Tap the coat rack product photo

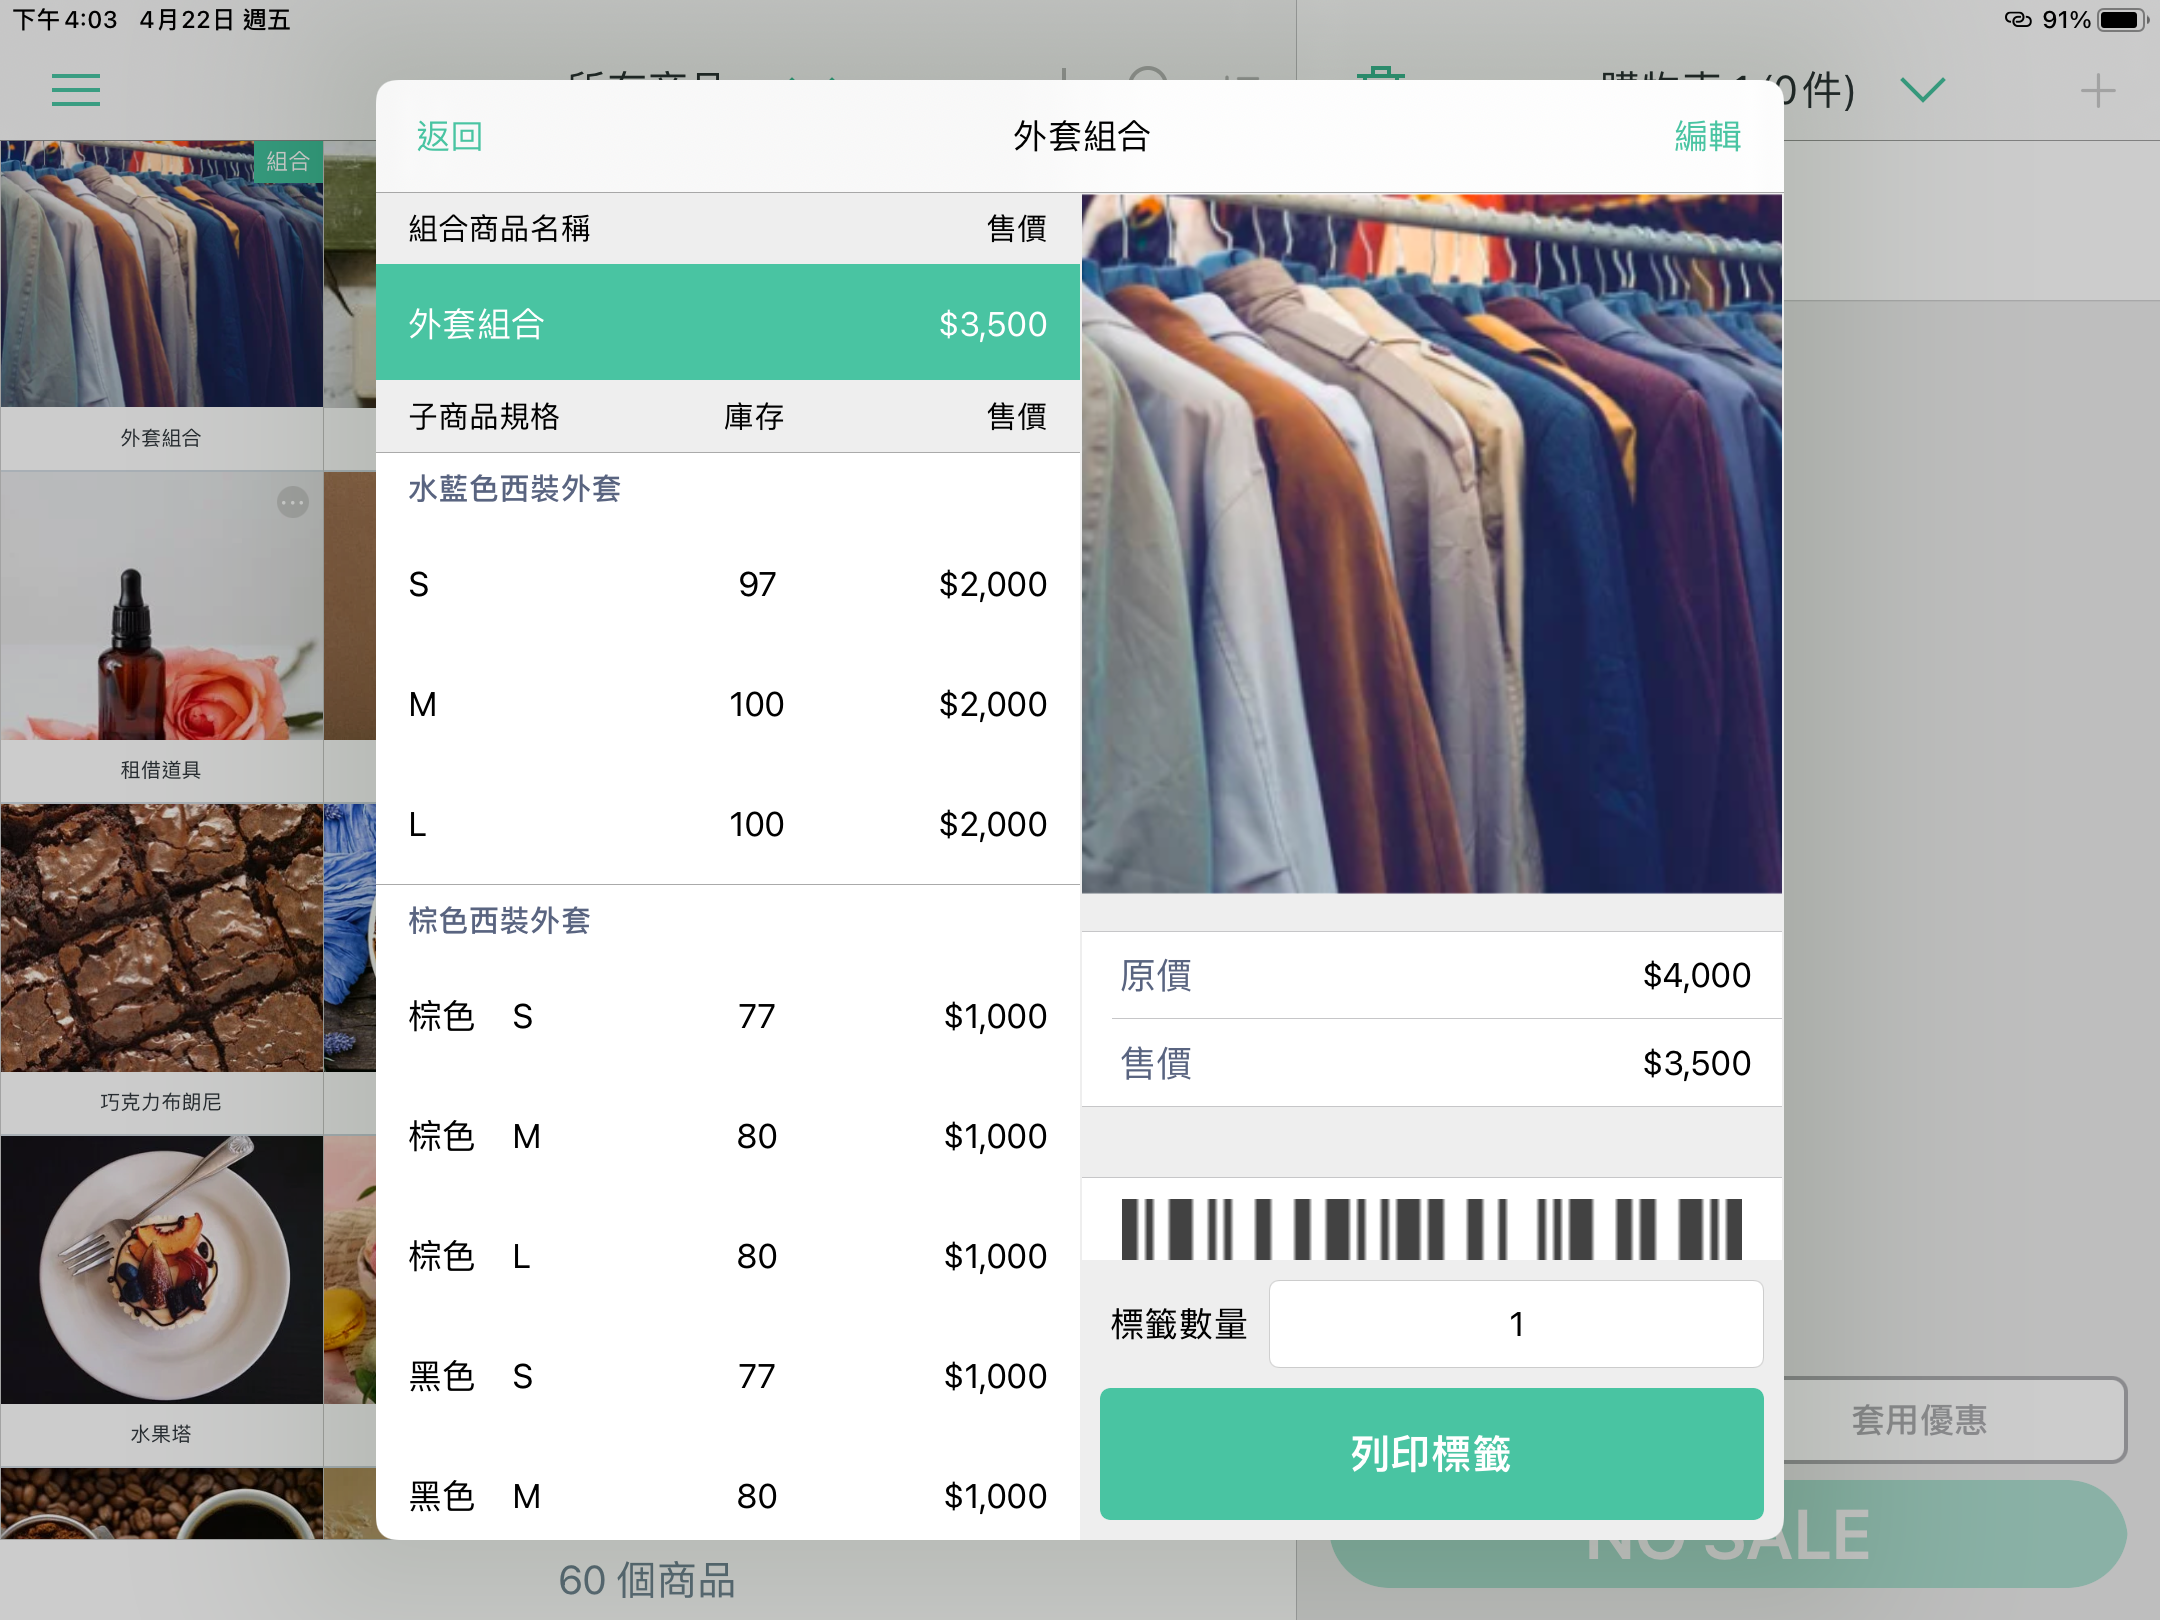point(1432,544)
